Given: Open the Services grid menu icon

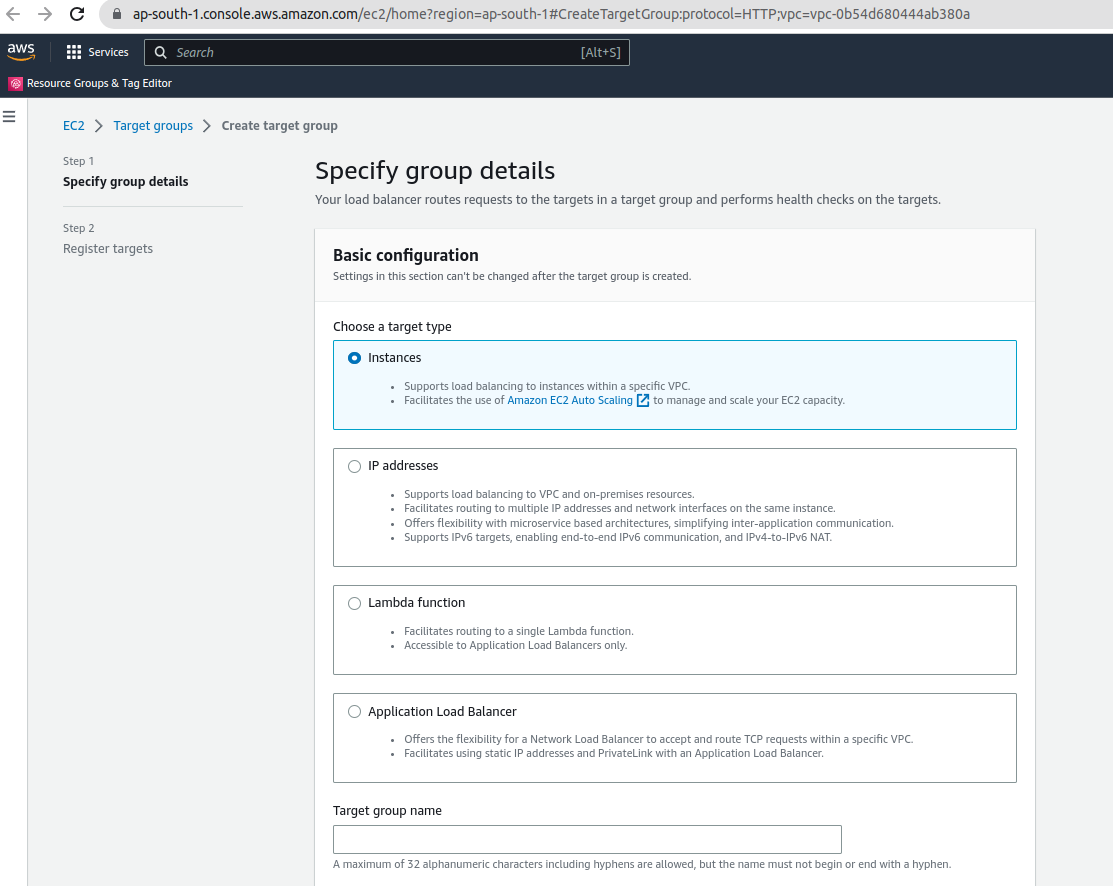Looking at the screenshot, I should tap(74, 53).
